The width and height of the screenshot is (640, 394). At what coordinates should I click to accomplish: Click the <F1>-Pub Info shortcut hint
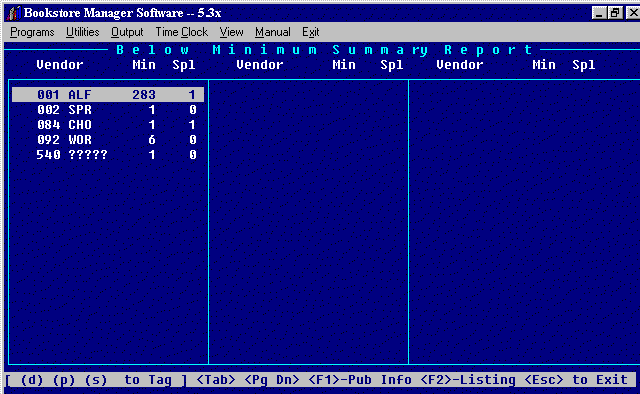click(x=360, y=380)
